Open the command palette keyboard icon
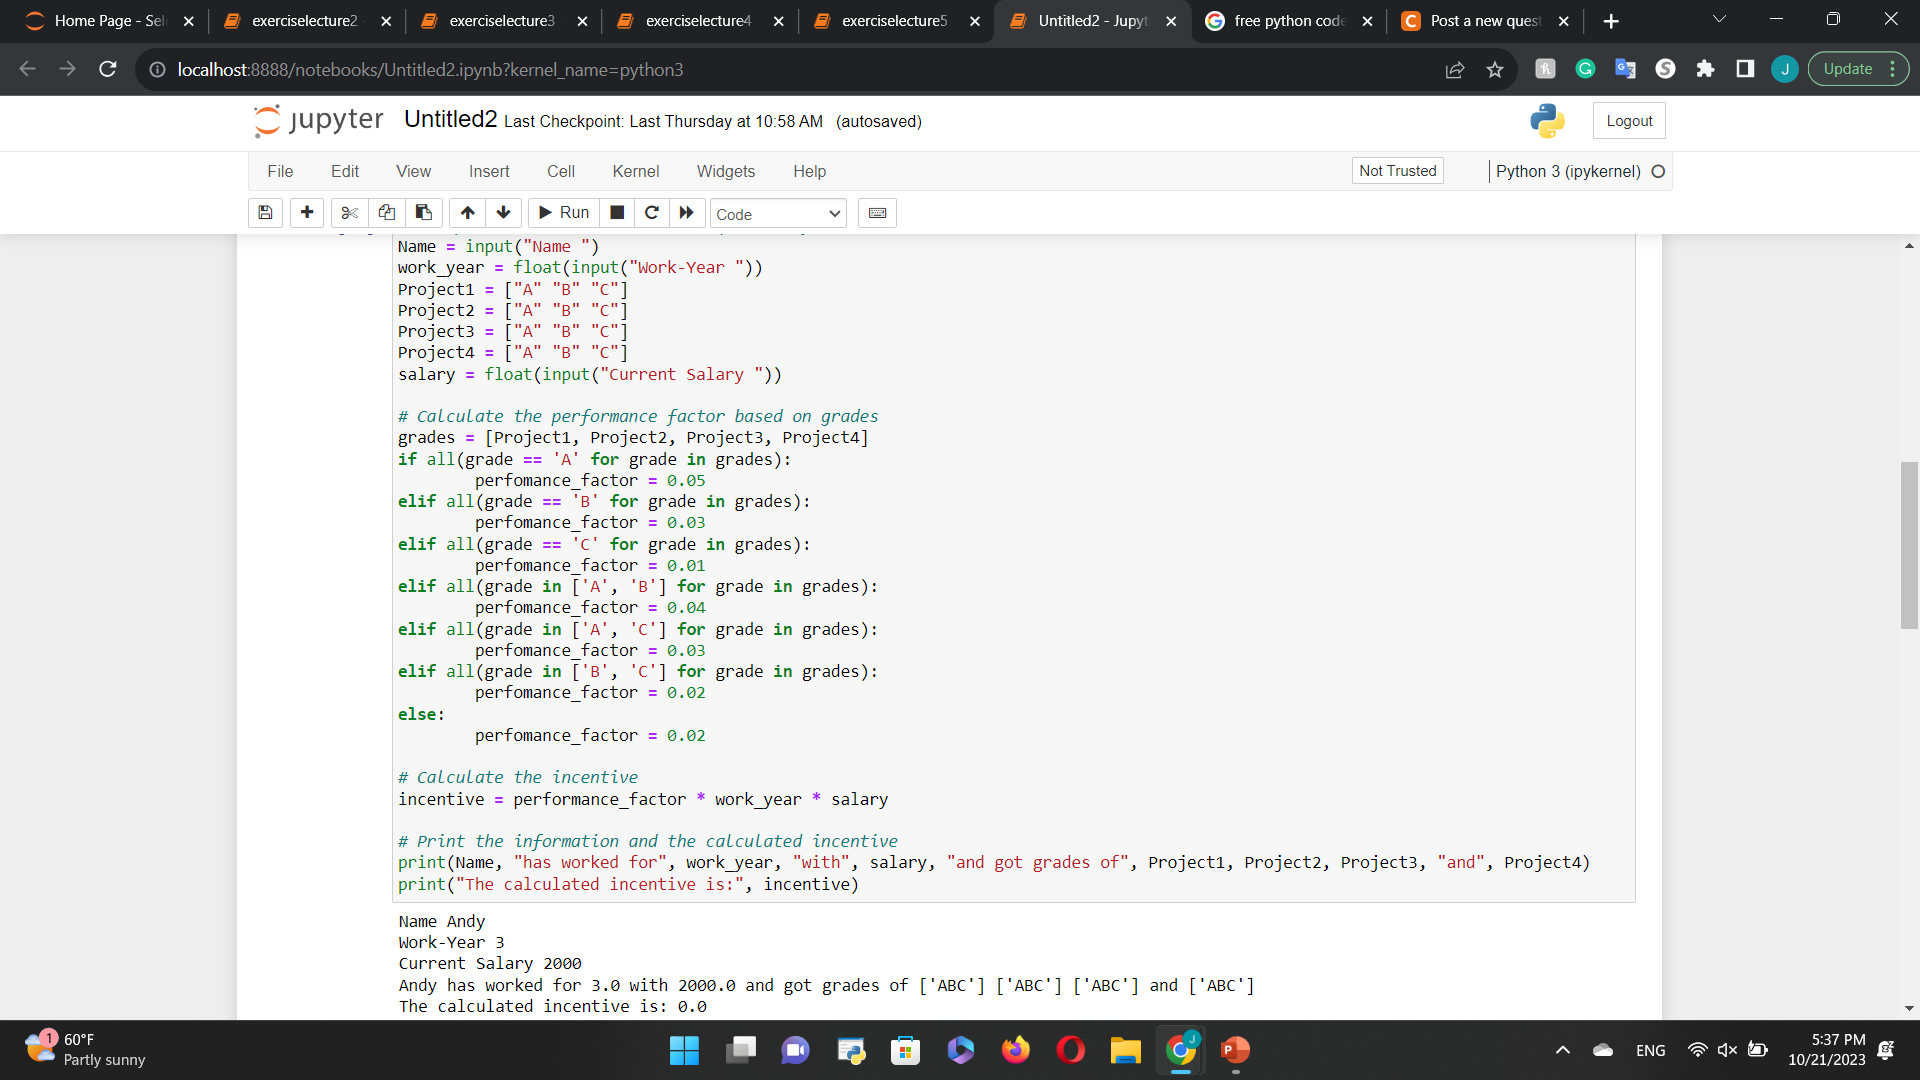Image resolution: width=1920 pixels, height=1080 pixels. [876, 213]
